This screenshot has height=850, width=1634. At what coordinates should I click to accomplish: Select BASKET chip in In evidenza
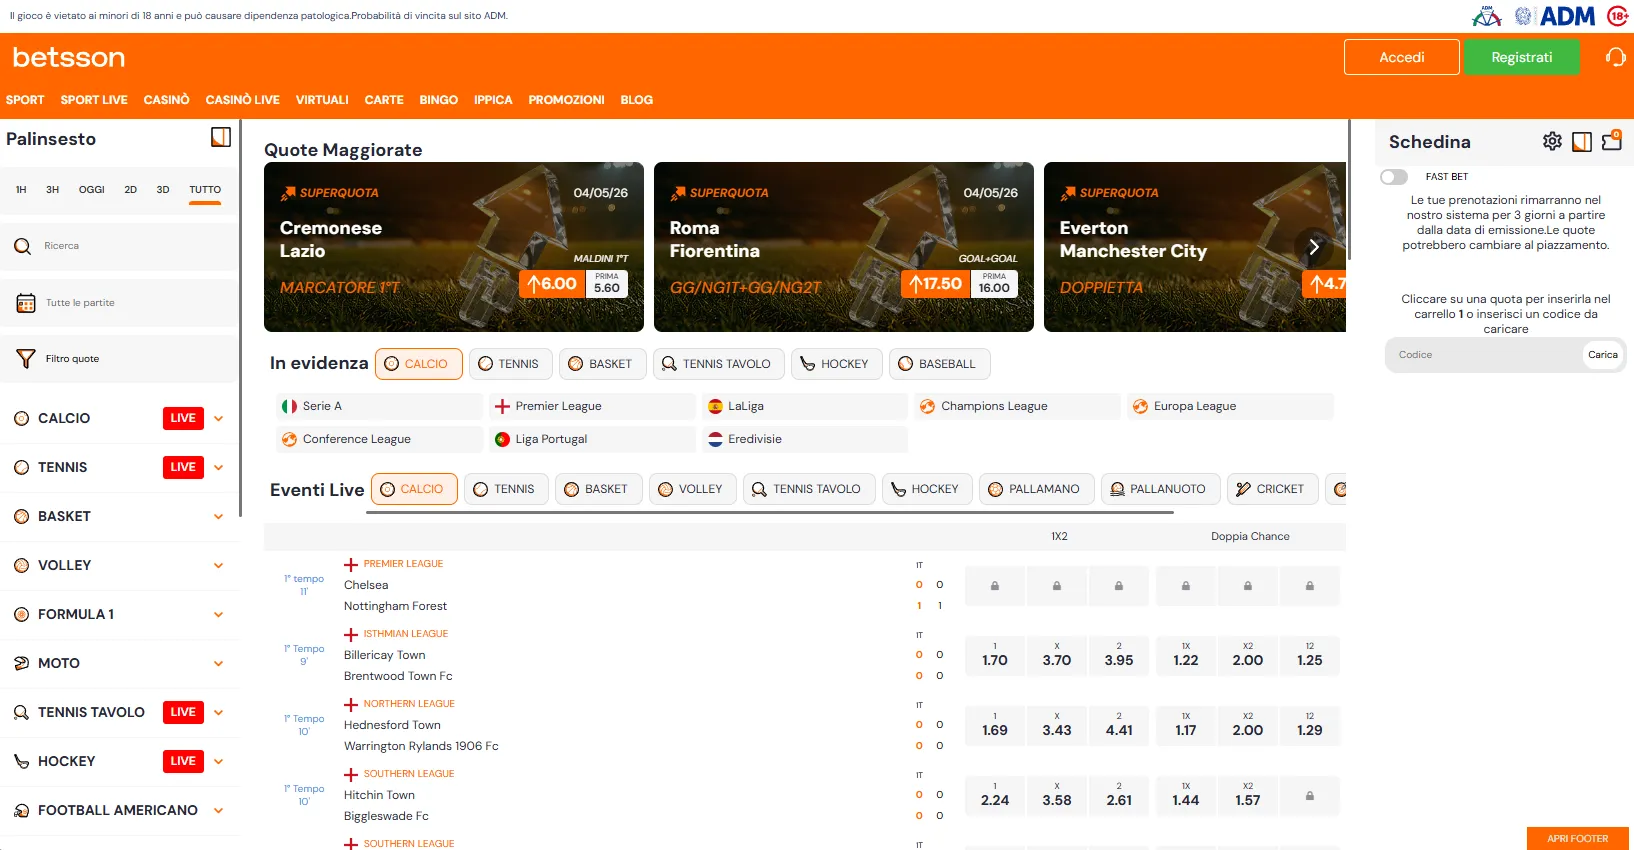(x=602, y=364)
